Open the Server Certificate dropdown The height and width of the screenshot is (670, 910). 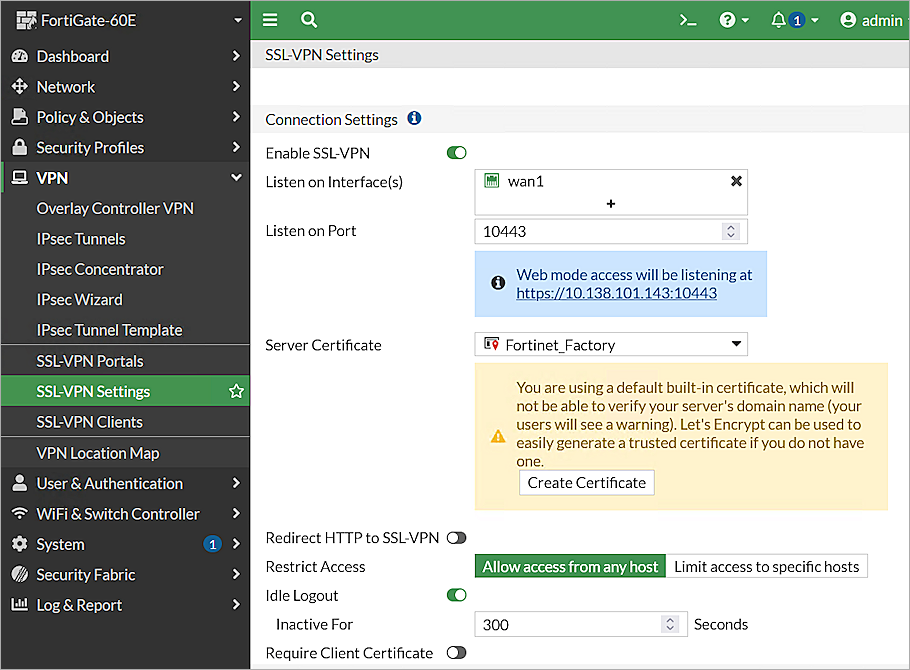611,345
